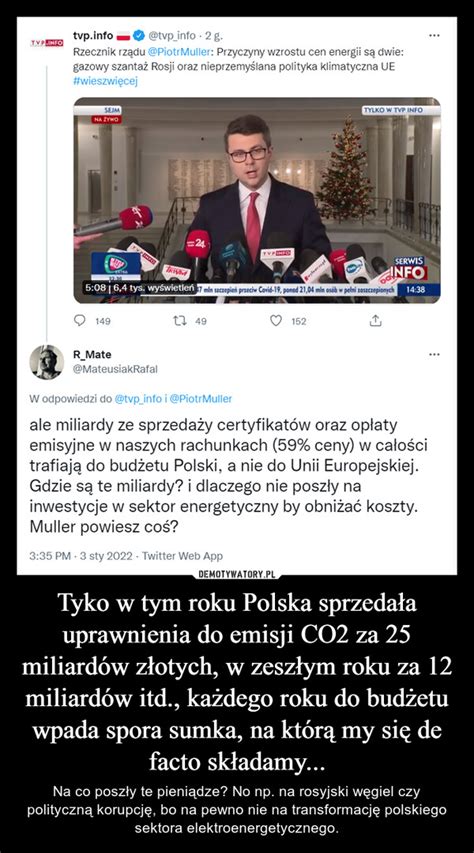Click the TVP INFO profile avatar
The image size is (474, 853).
(x=46, y=42)
